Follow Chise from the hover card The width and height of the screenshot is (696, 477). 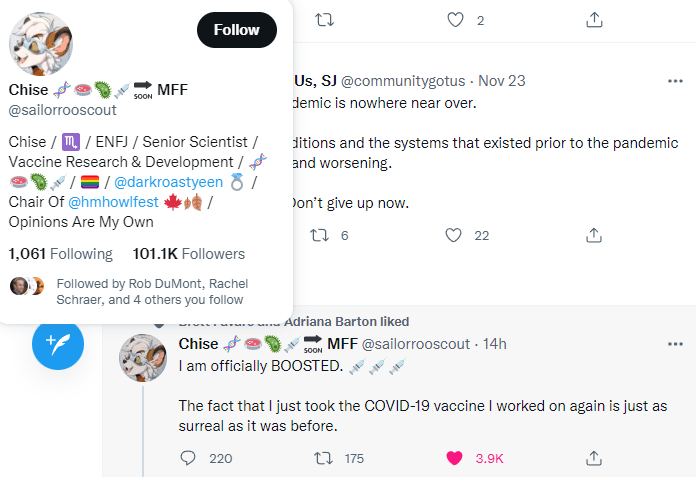237,30
